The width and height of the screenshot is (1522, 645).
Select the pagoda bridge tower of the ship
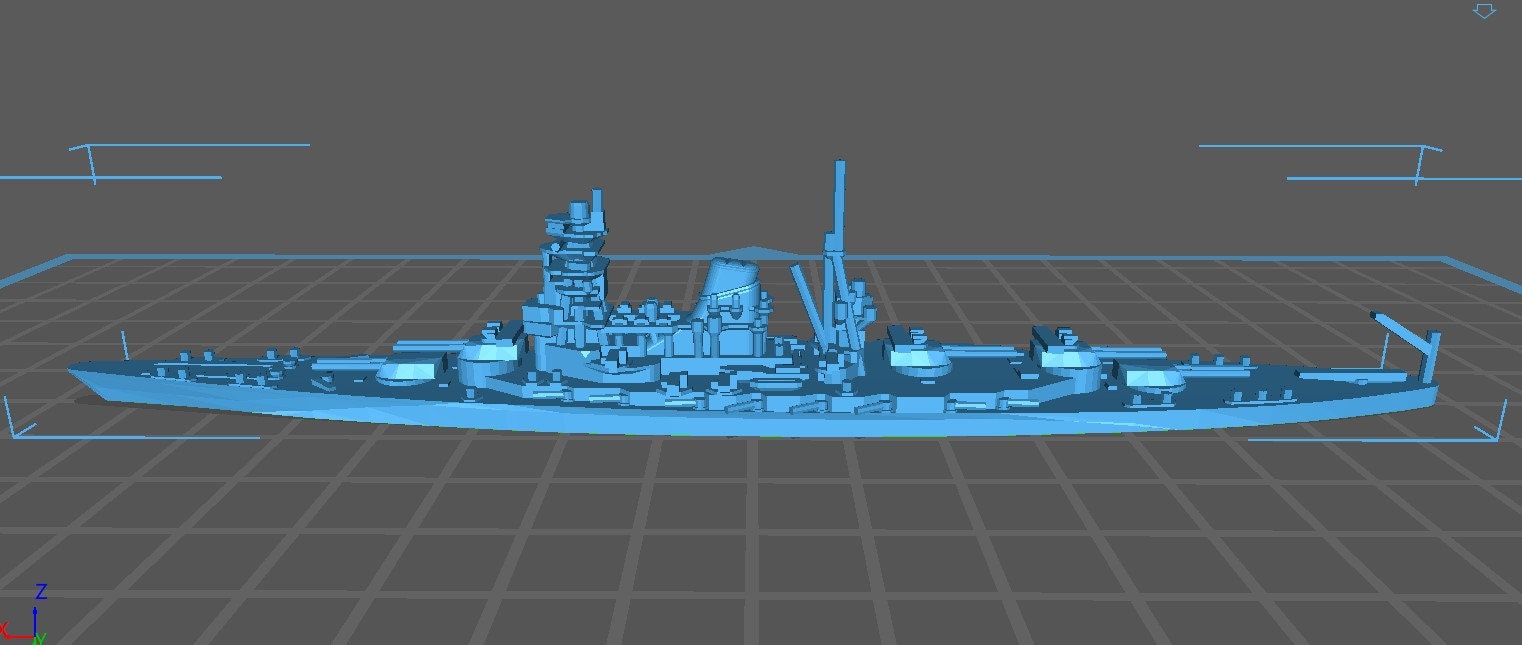point(576,260)
